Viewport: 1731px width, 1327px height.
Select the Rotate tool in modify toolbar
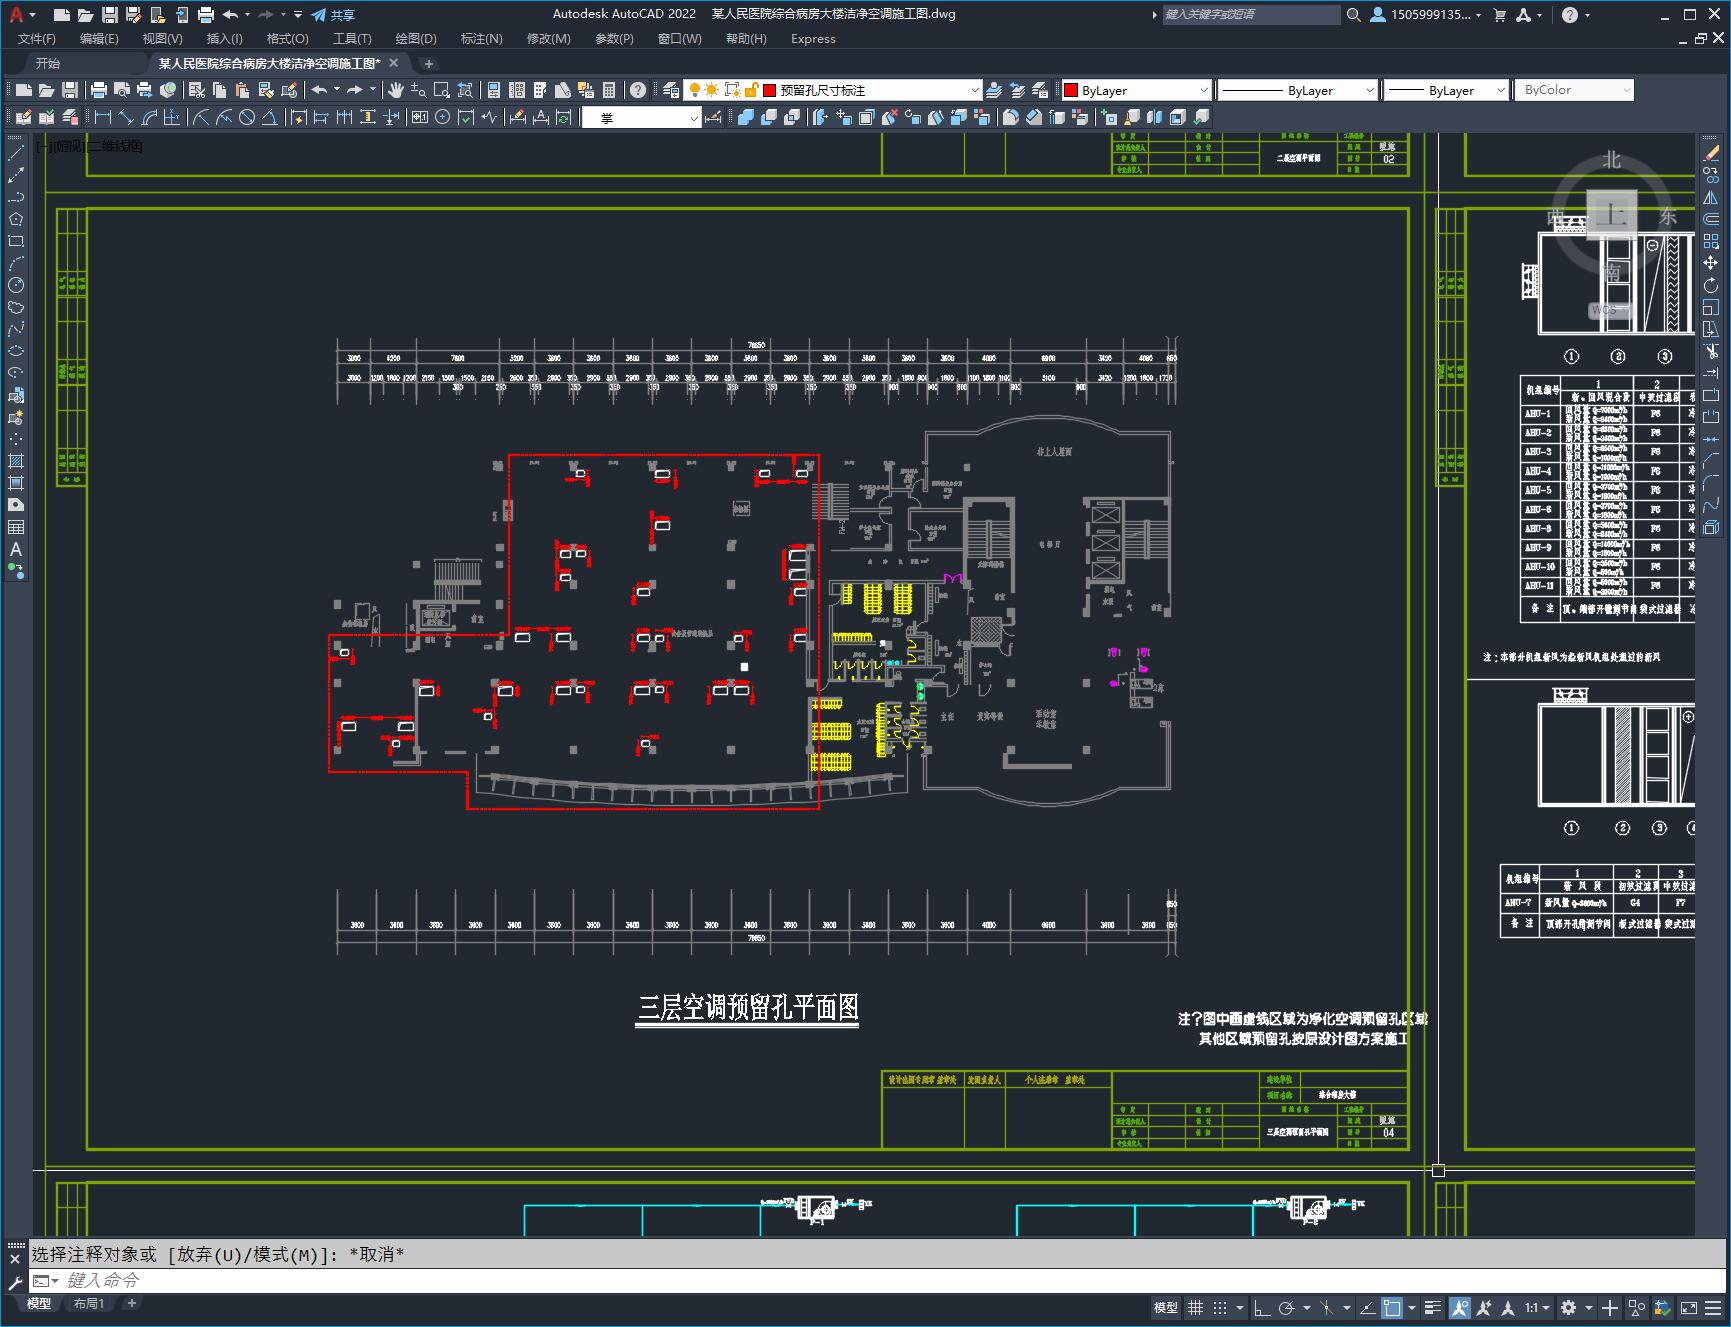pyautogui.click(x=1711, y=286)
